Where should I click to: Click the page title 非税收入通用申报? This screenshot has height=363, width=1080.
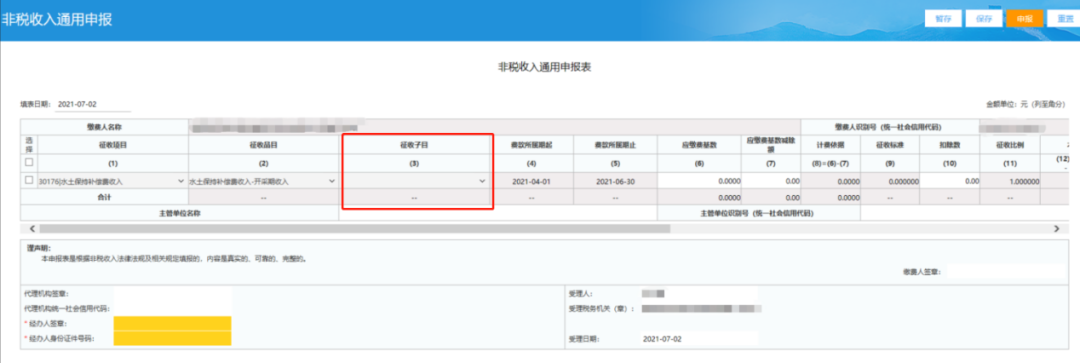click(x=56, y=19)
